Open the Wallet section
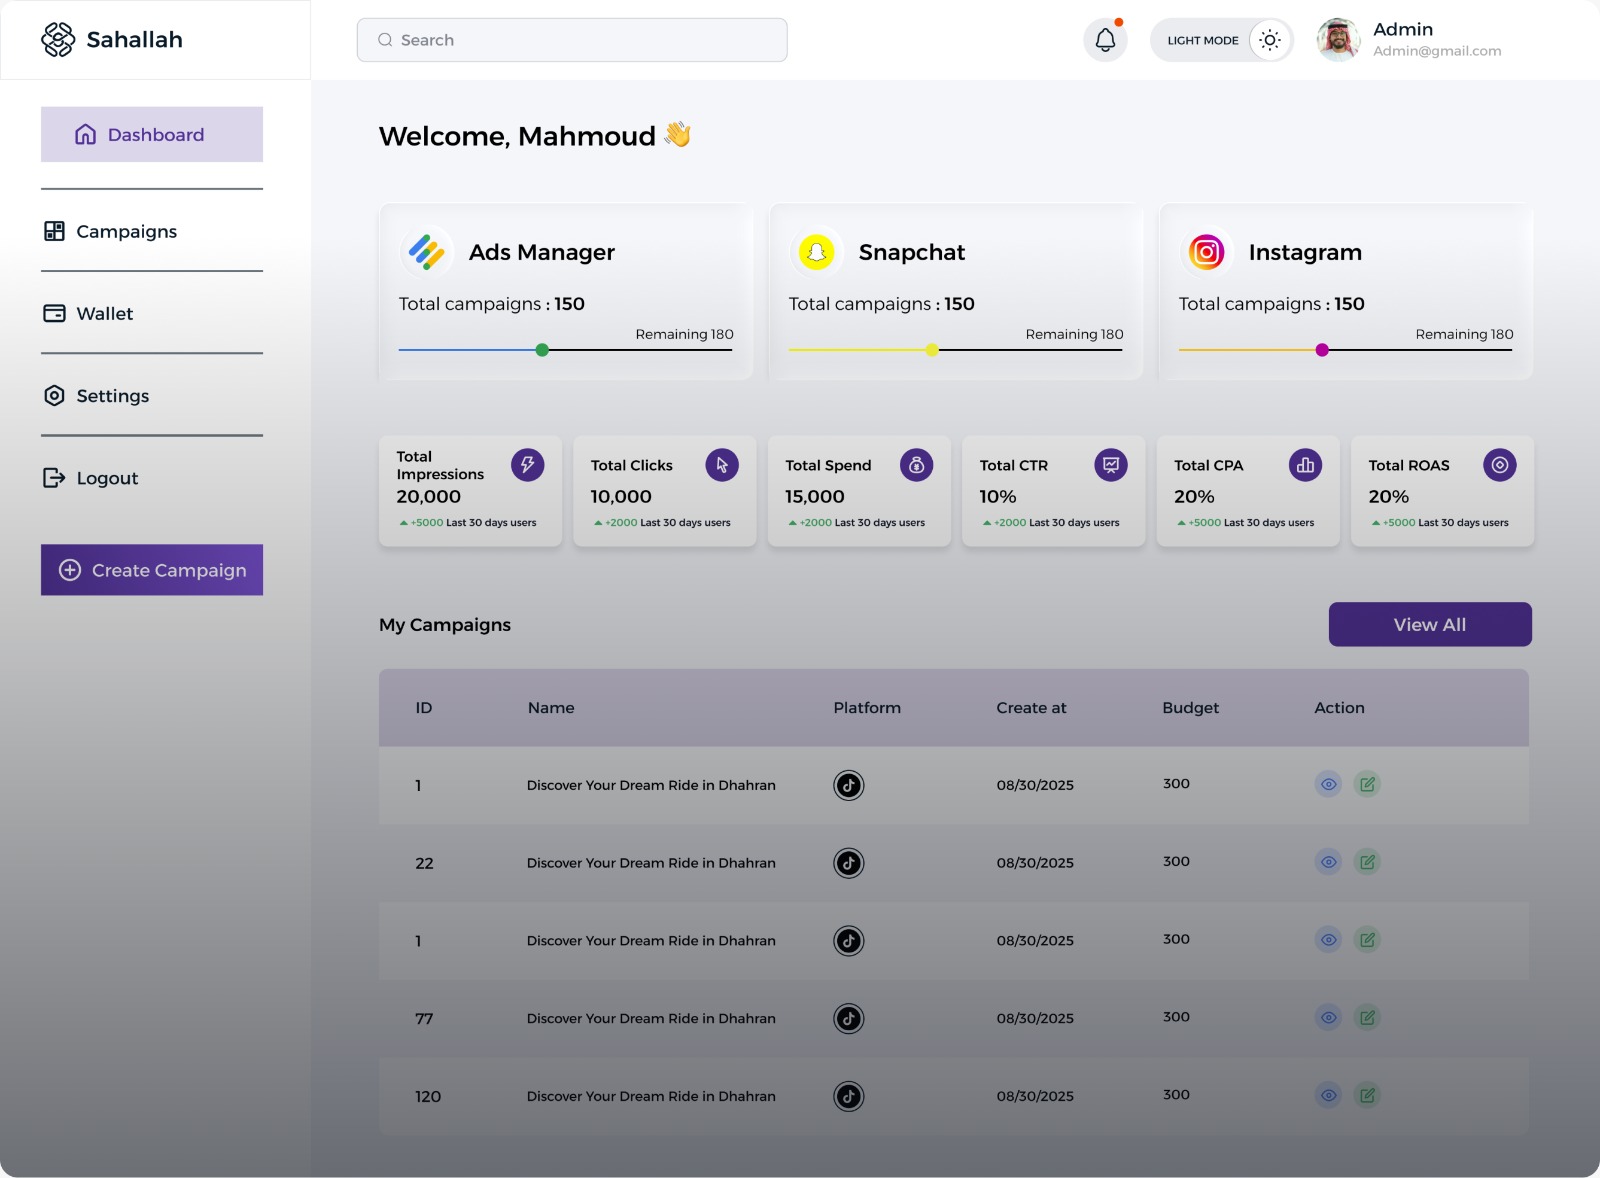The width and height of the screenshot is (1600, 1178). coord(104,313)
